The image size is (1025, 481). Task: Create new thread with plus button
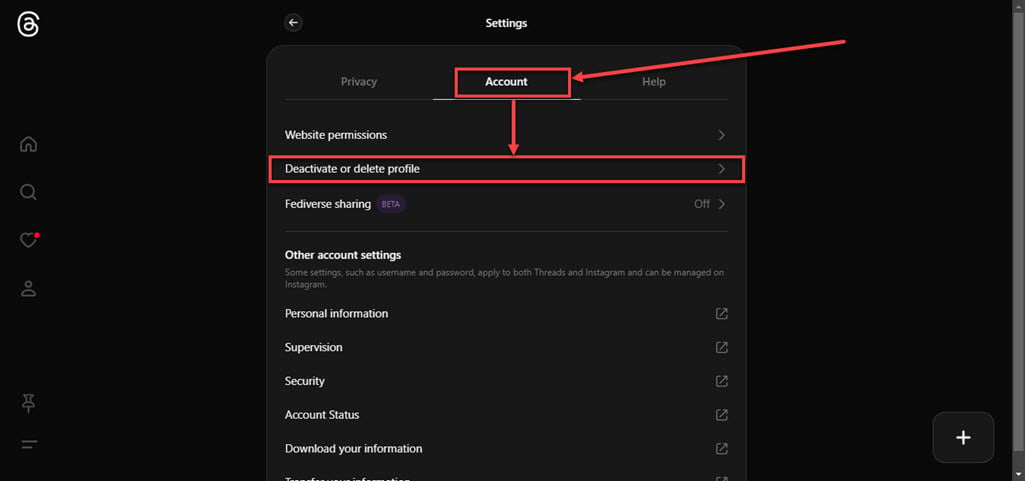pyautogui.click(x=963, y=437)
